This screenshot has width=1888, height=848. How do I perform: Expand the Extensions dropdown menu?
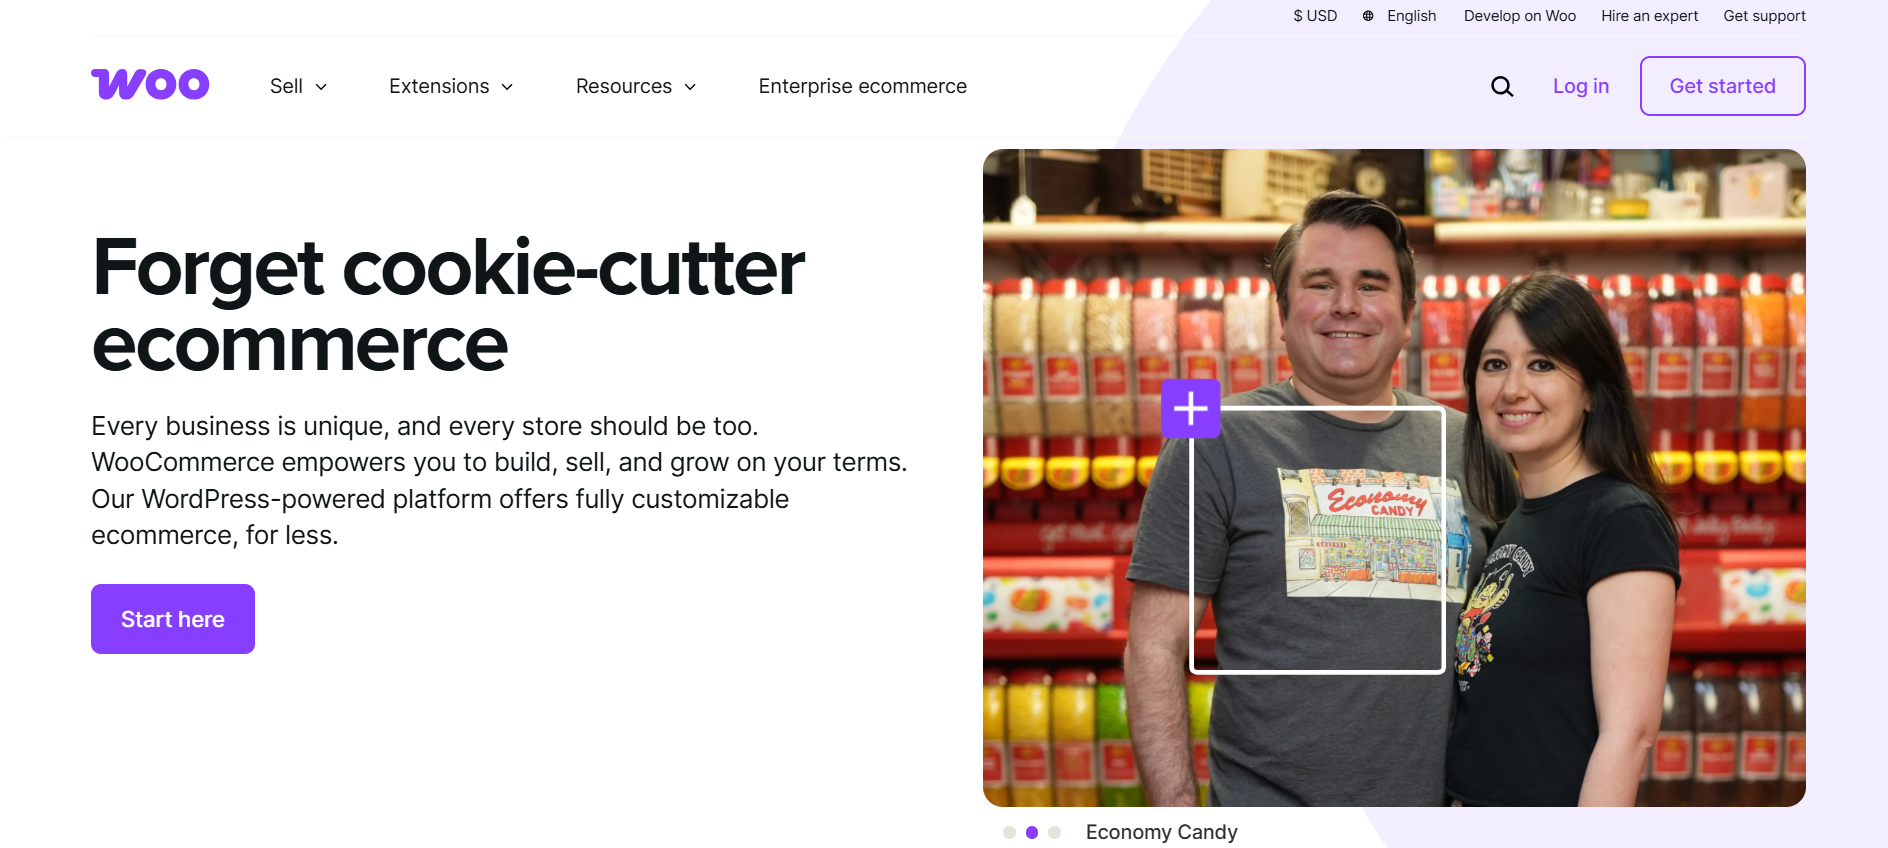(x=451, y=87)
